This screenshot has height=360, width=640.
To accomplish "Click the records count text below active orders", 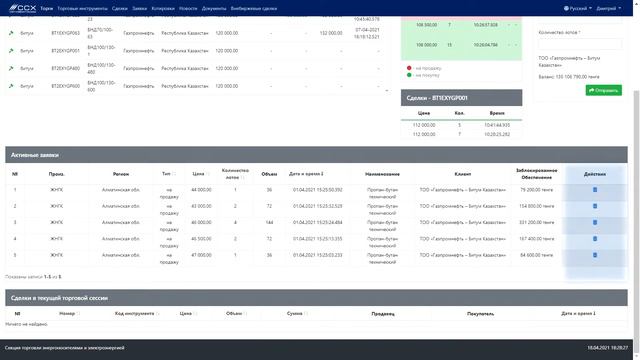I will point(33,277).
